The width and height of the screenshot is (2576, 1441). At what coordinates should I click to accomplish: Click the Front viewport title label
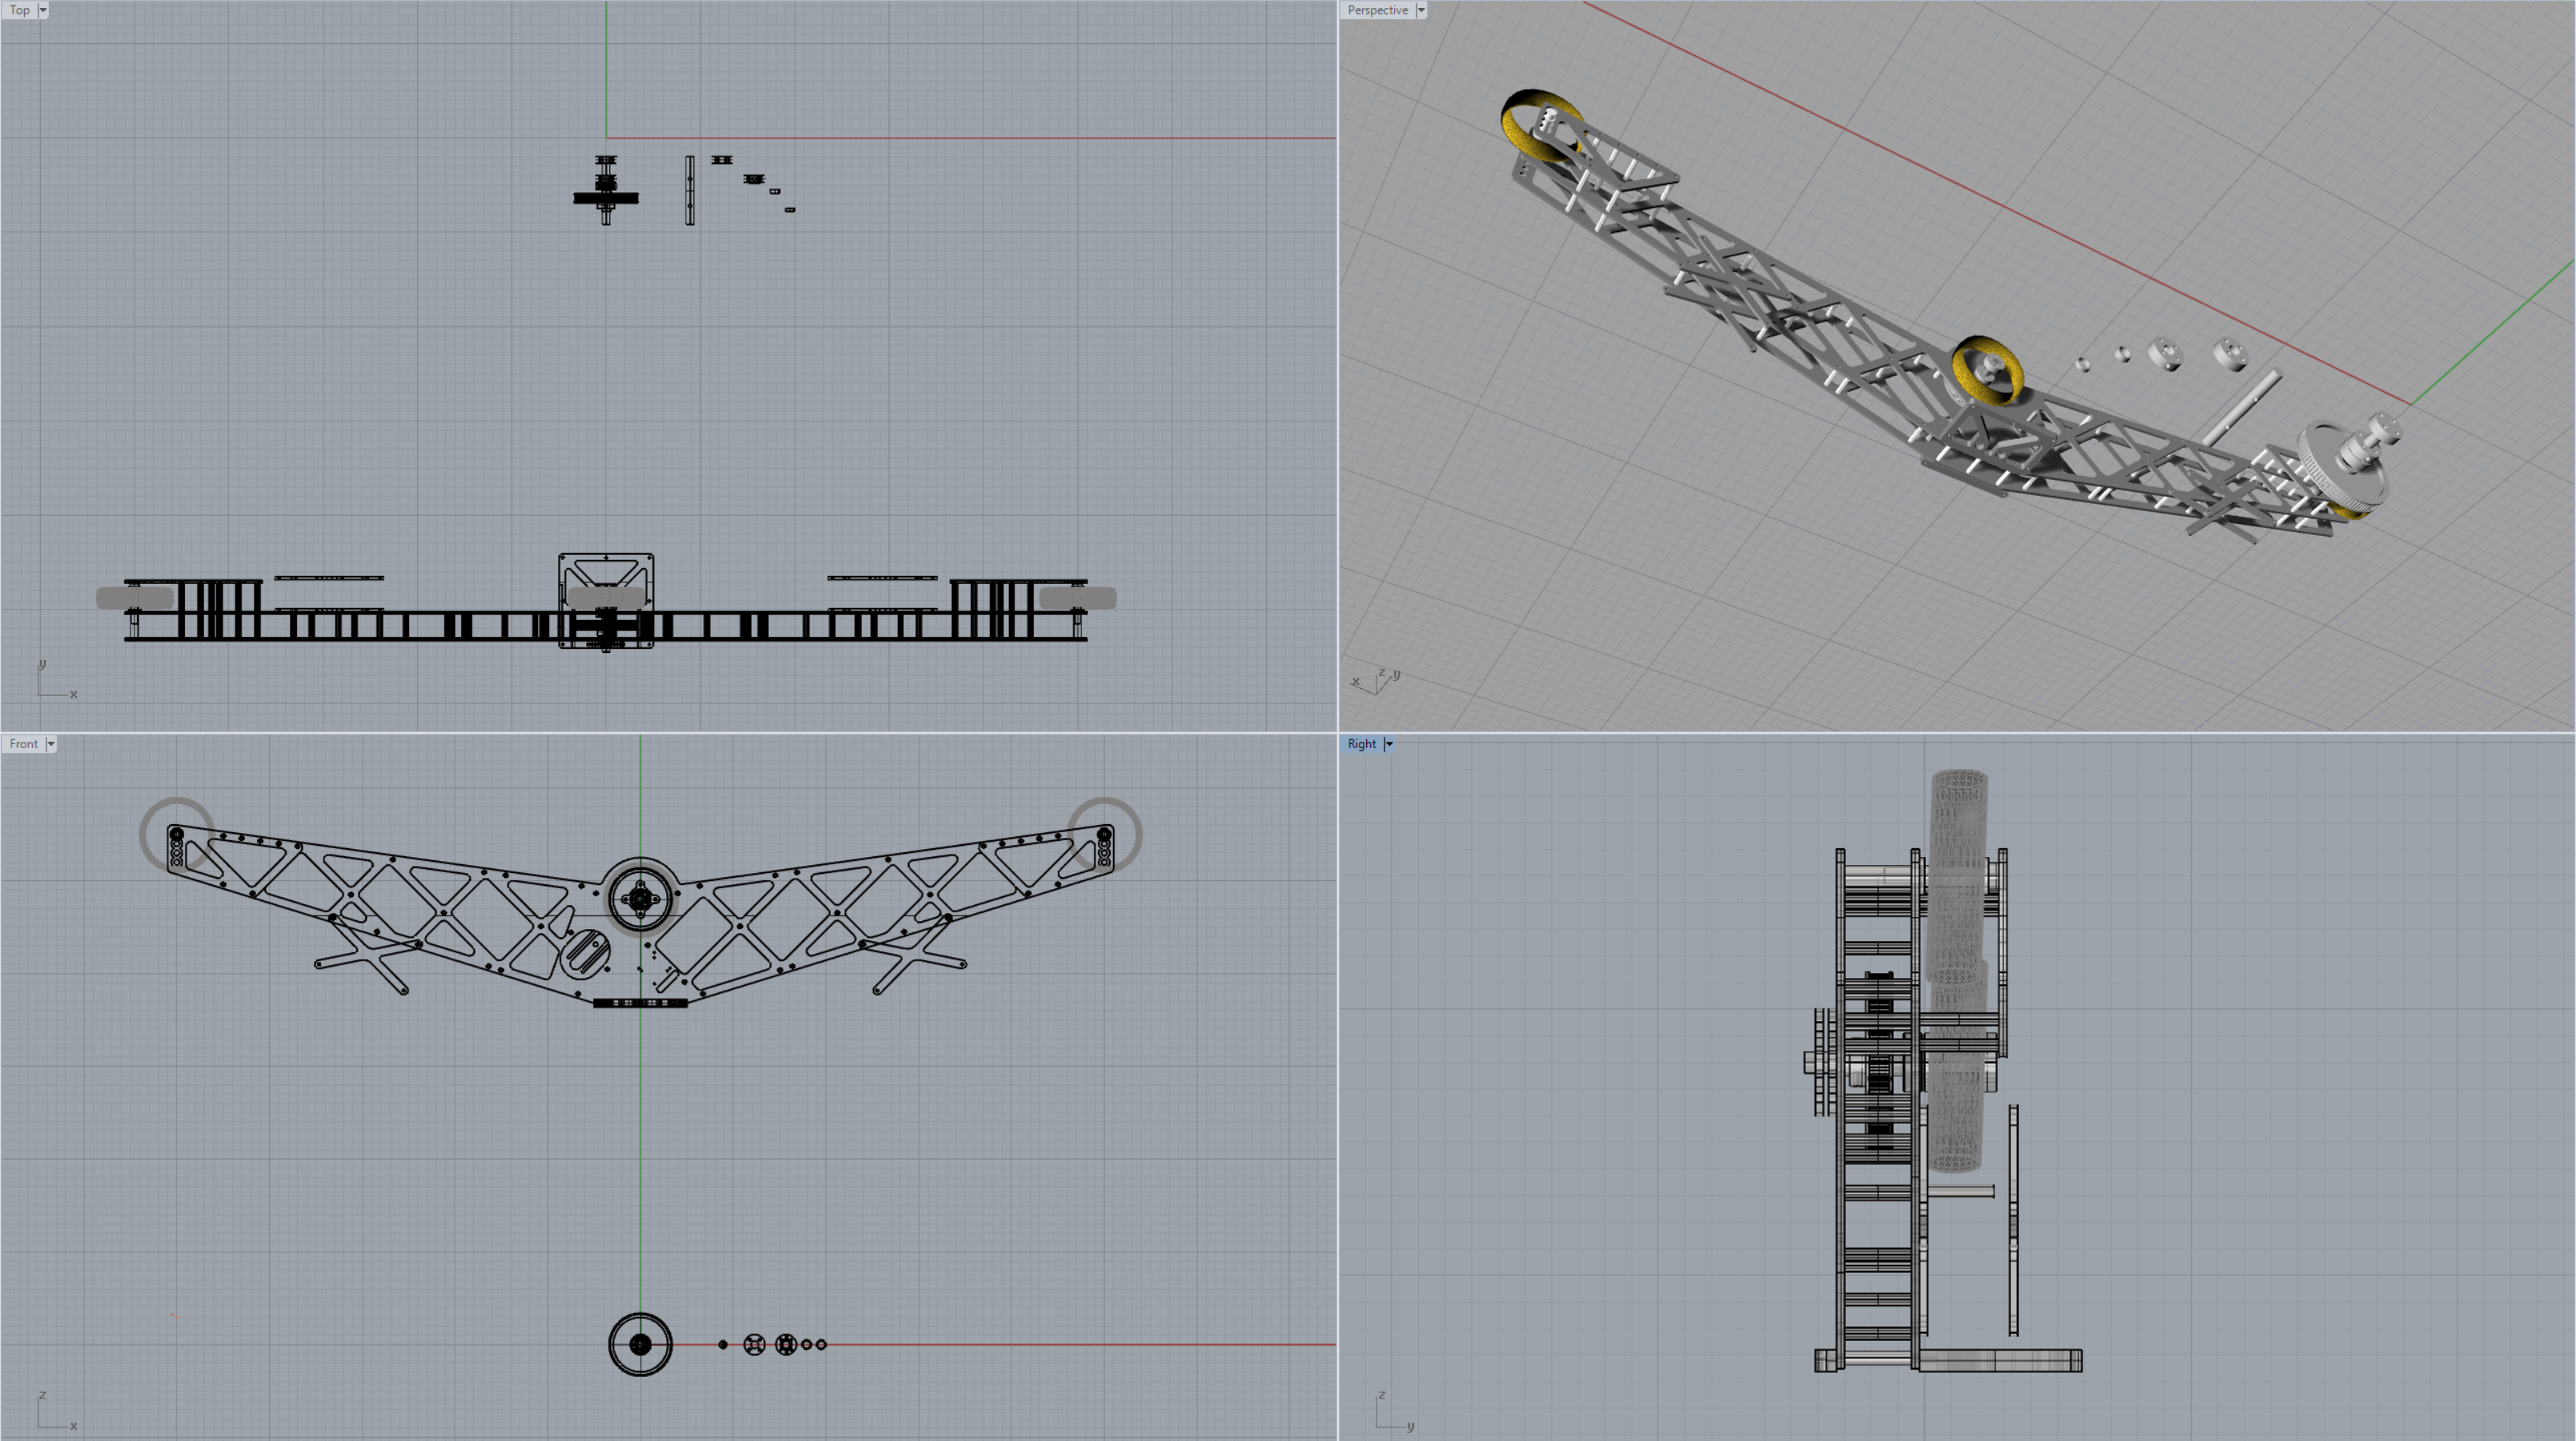pos(23,744)
